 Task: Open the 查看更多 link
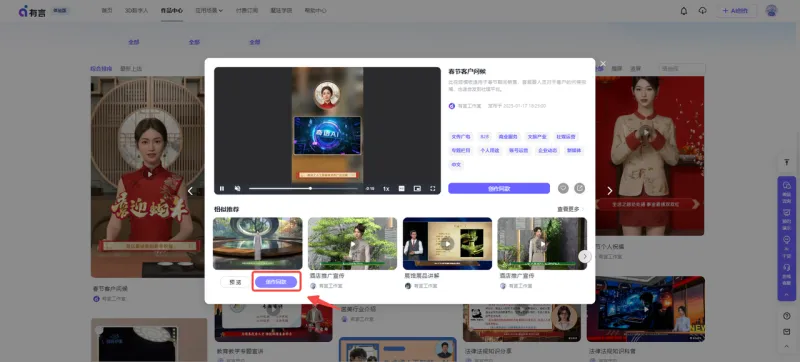click(x=570, y=209)
